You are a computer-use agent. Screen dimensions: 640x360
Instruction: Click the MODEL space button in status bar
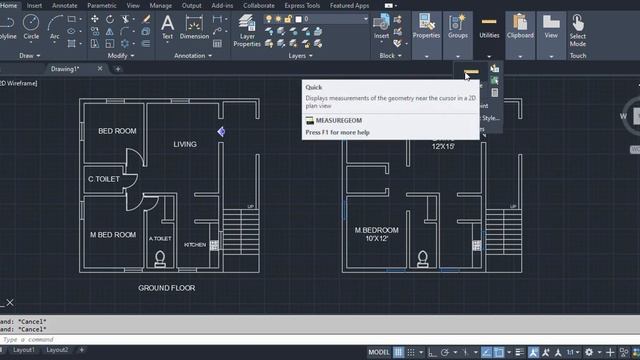379,352
